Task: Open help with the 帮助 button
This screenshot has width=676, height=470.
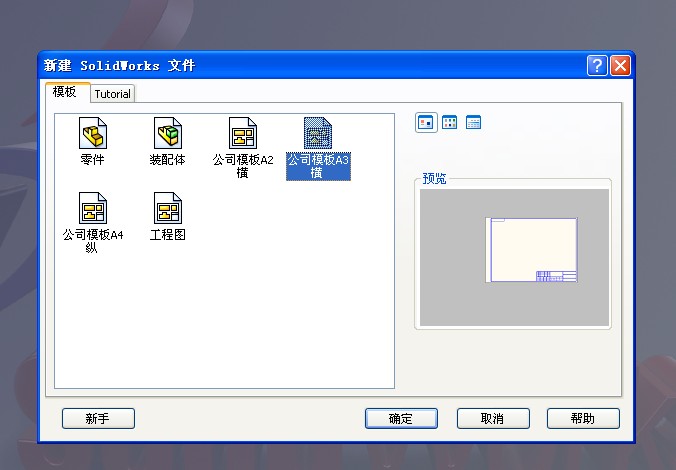Action: click(583, 418)
